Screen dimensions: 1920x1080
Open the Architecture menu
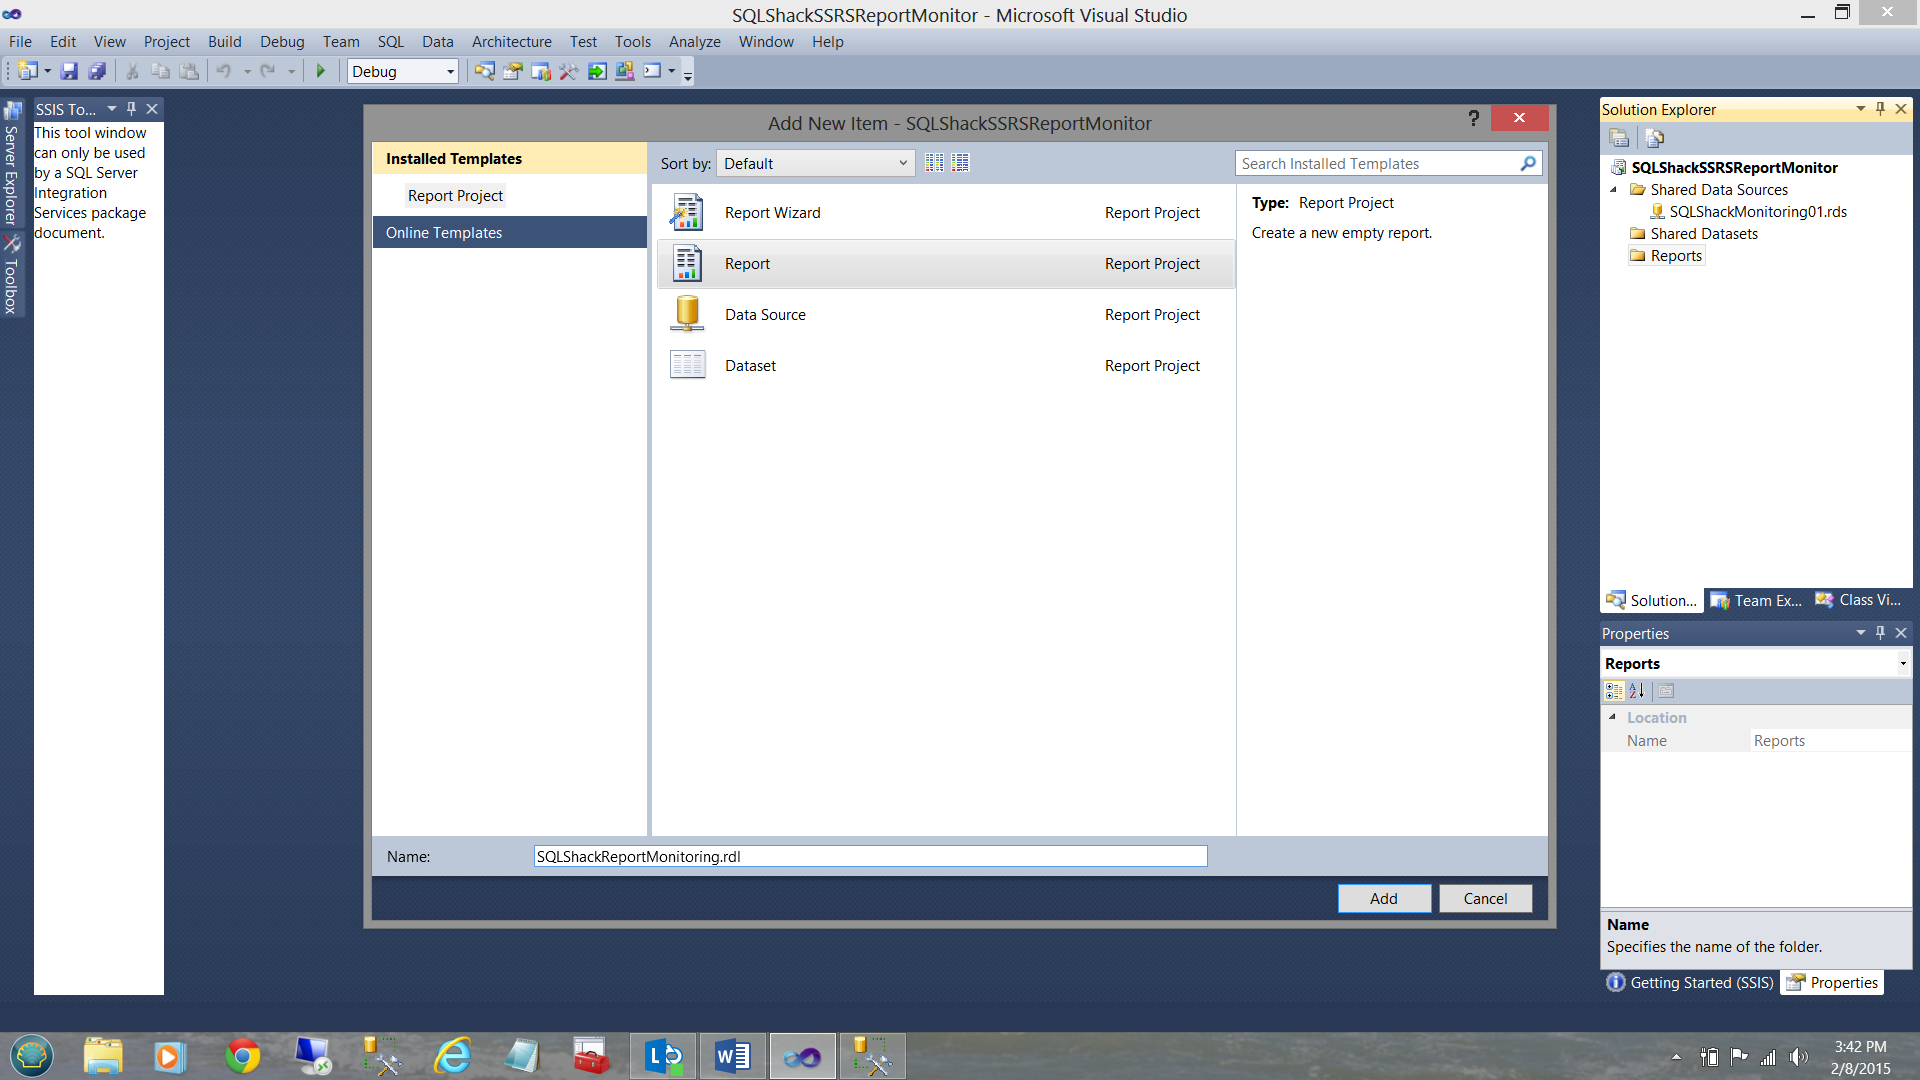pos(511,42)
